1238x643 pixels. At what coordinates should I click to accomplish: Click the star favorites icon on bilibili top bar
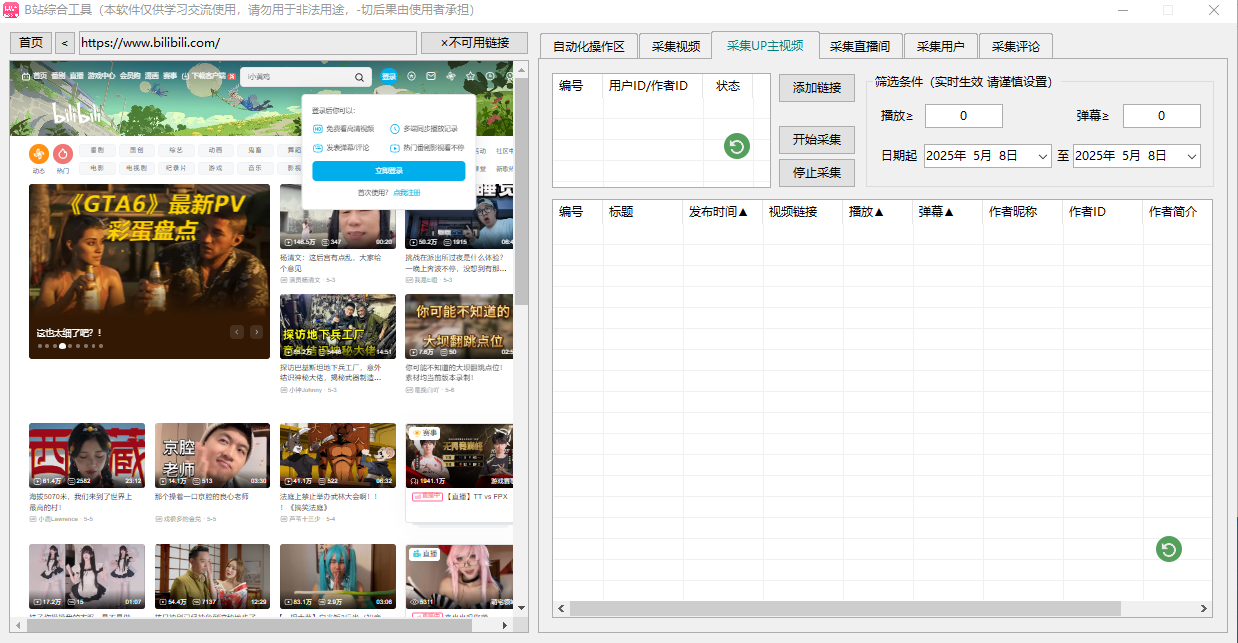point(470,76)
